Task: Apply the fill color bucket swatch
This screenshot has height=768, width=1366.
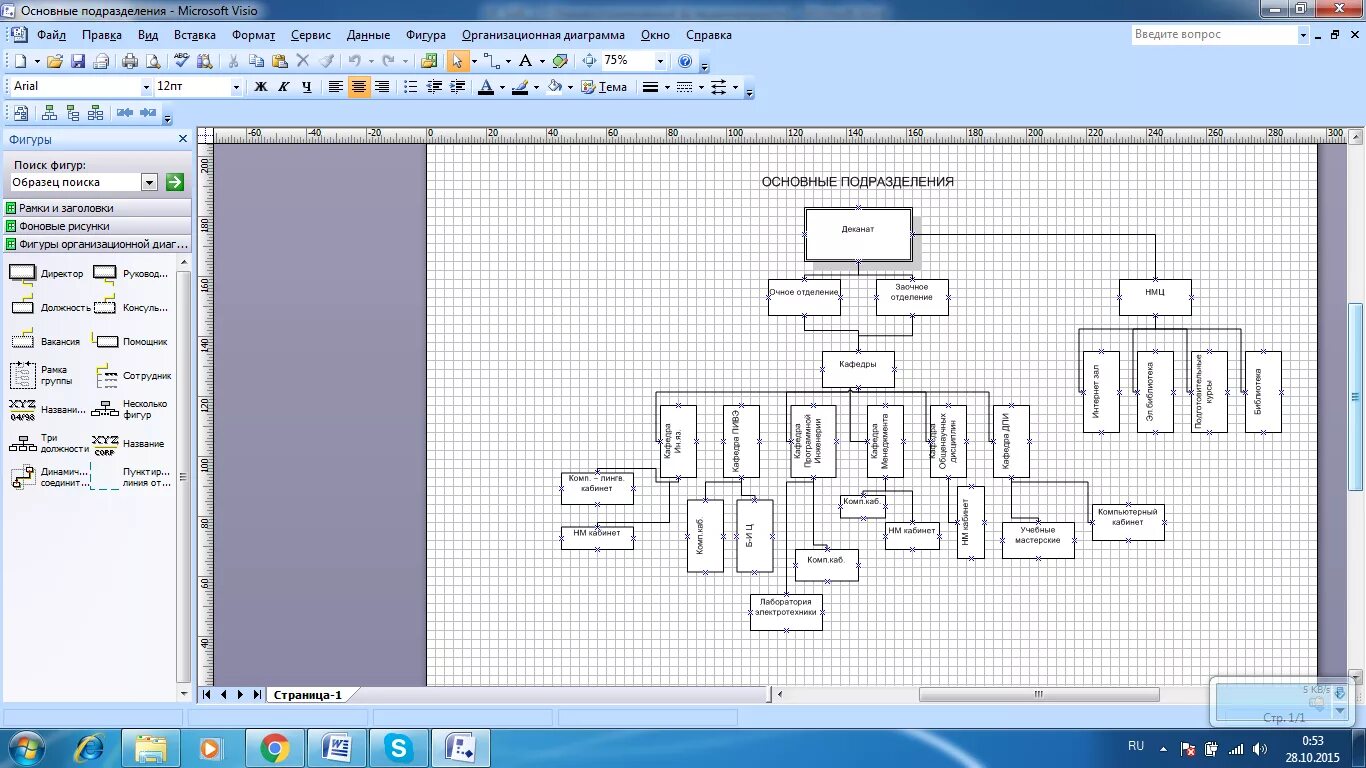Action: point(555,87)
